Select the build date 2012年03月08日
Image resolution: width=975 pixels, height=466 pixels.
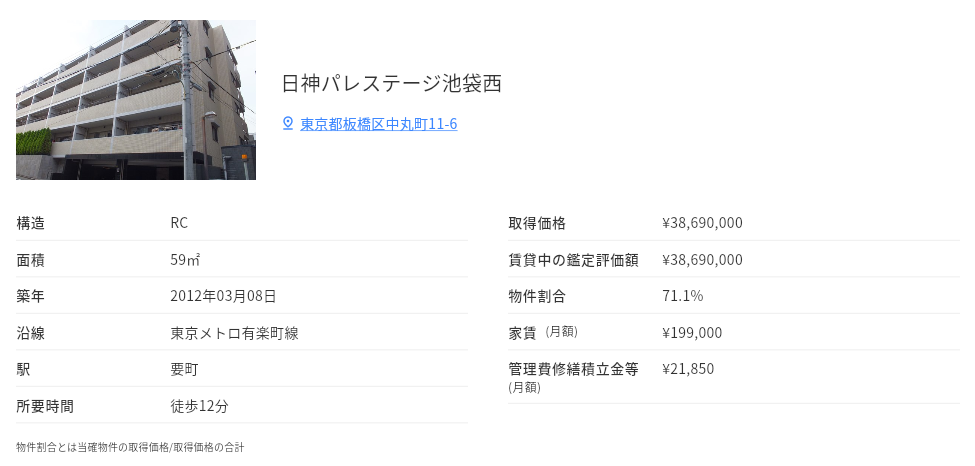tap(223, 296)
